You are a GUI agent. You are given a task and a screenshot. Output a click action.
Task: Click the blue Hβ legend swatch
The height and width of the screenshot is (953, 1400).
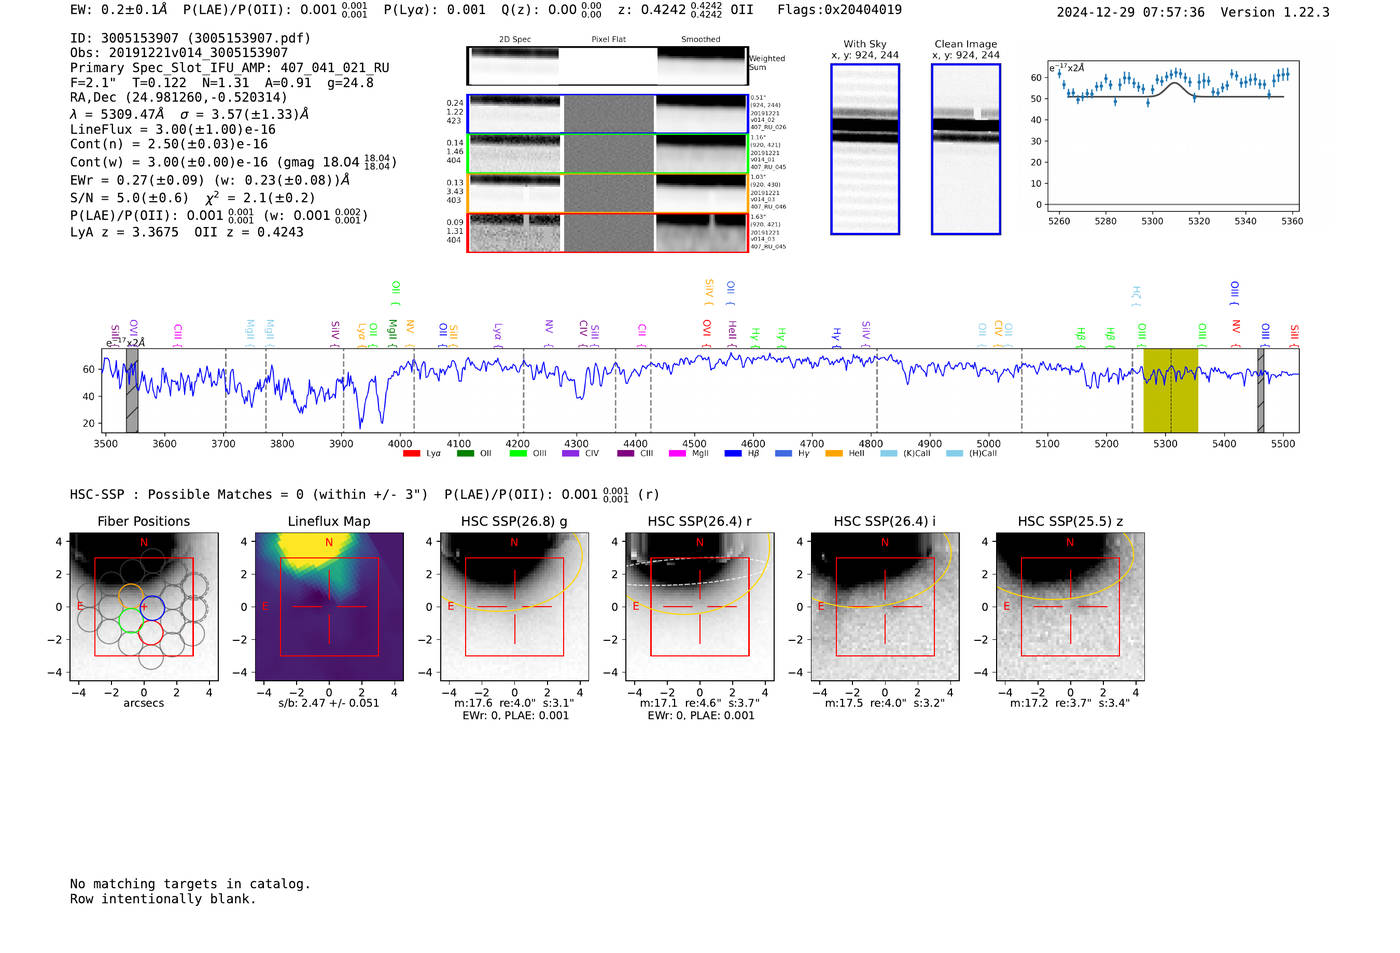click(x=733, y=454)
